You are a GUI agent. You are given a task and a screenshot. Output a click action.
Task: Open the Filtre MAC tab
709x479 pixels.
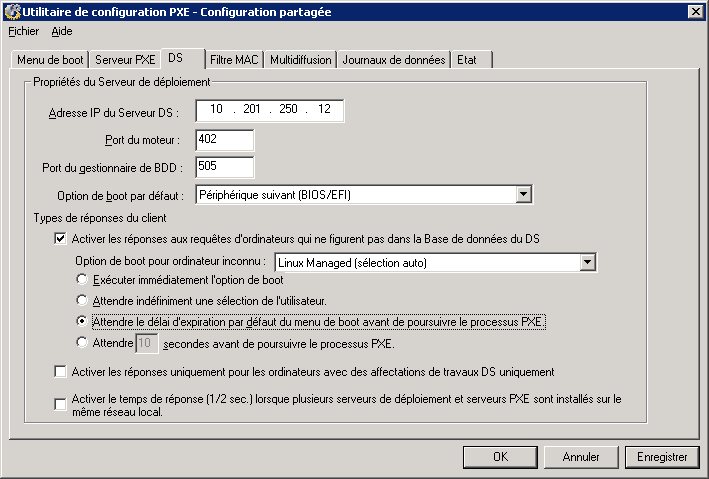click(234, 60)
